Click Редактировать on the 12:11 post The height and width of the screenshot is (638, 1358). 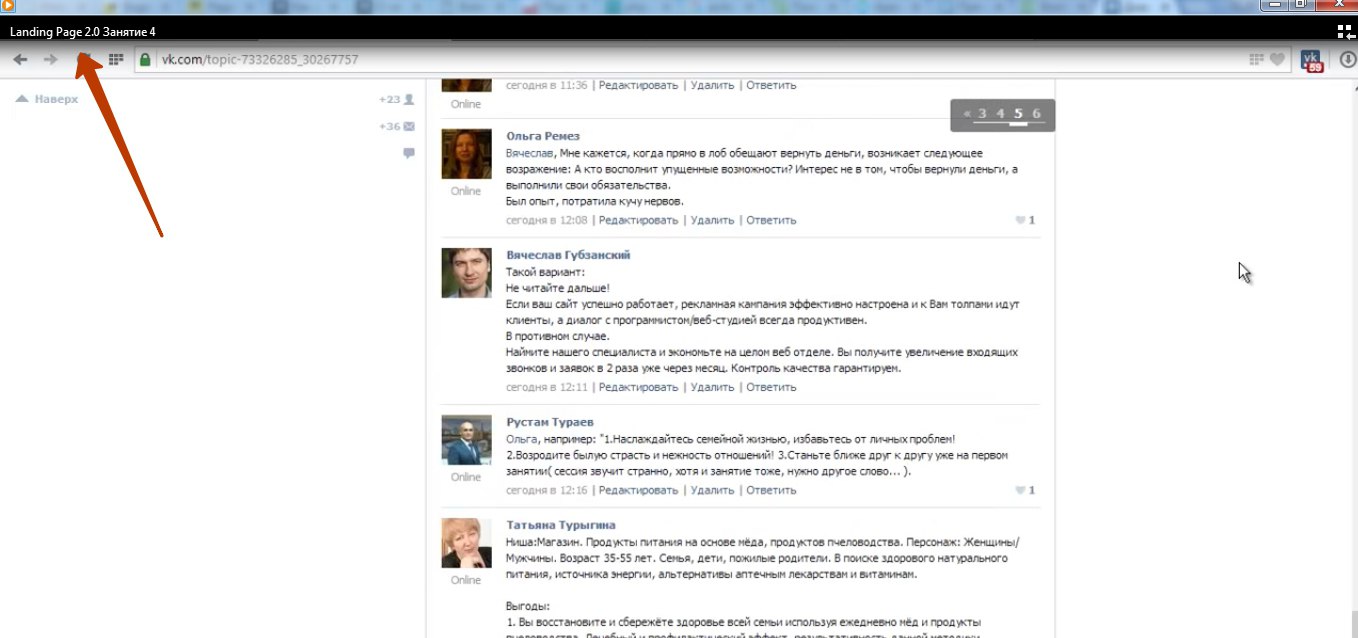(638, 387)
